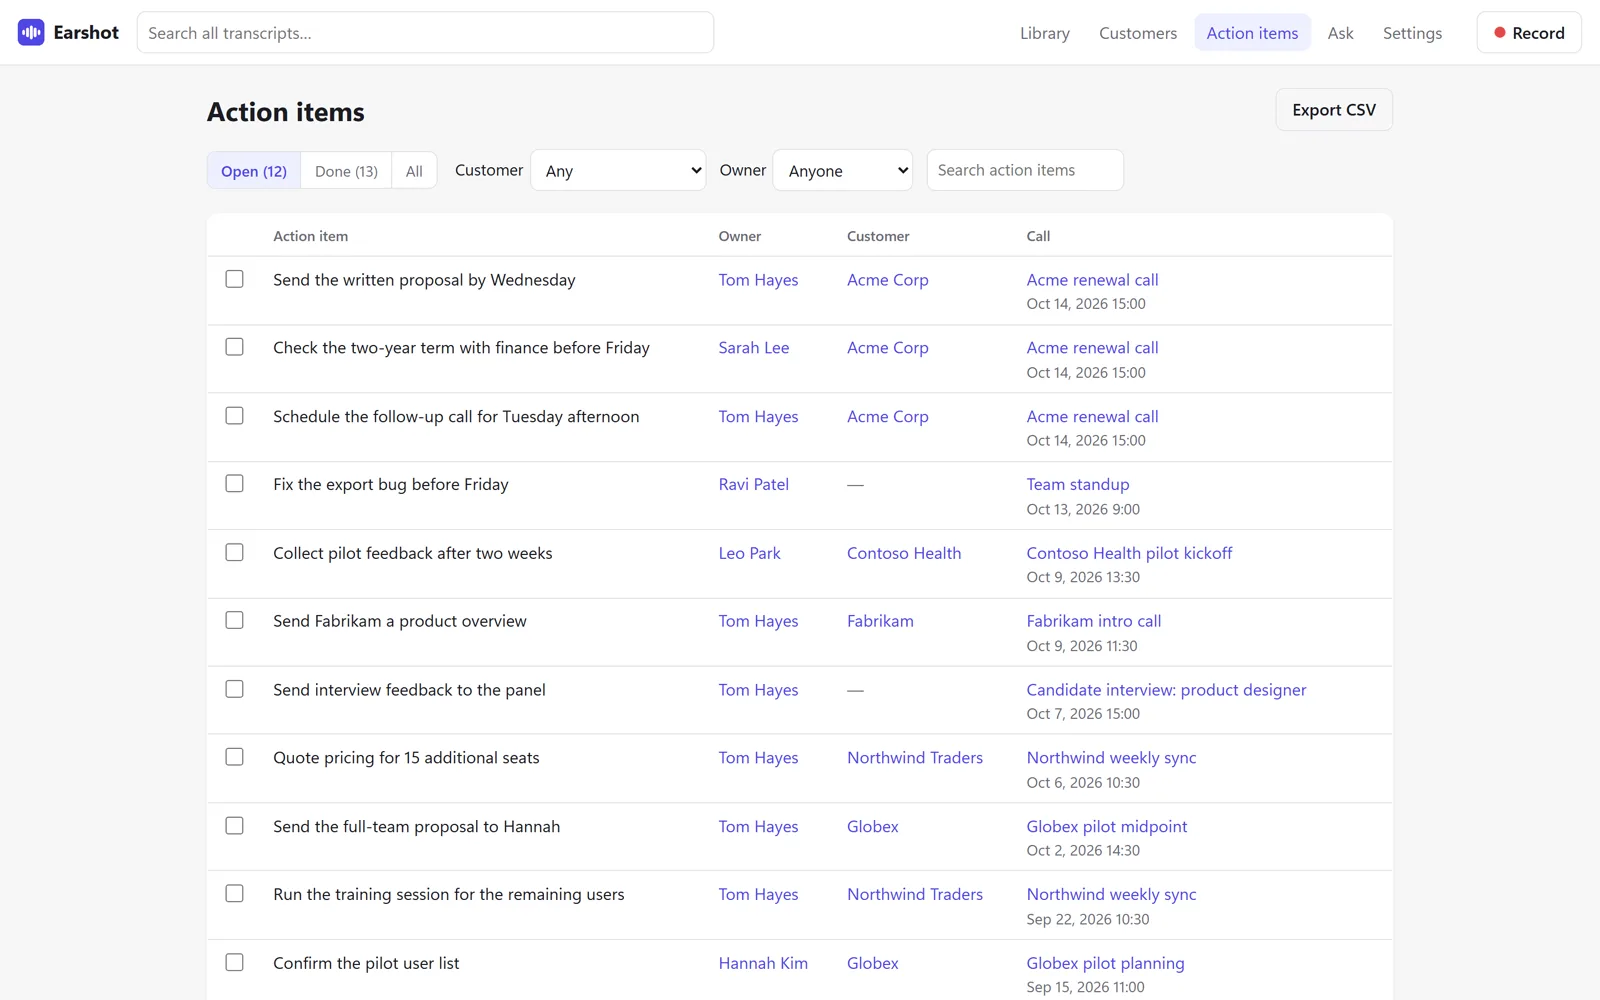Show the All action items tab
This screenshot has width=1600, height=1000.
tap(414, 171)
